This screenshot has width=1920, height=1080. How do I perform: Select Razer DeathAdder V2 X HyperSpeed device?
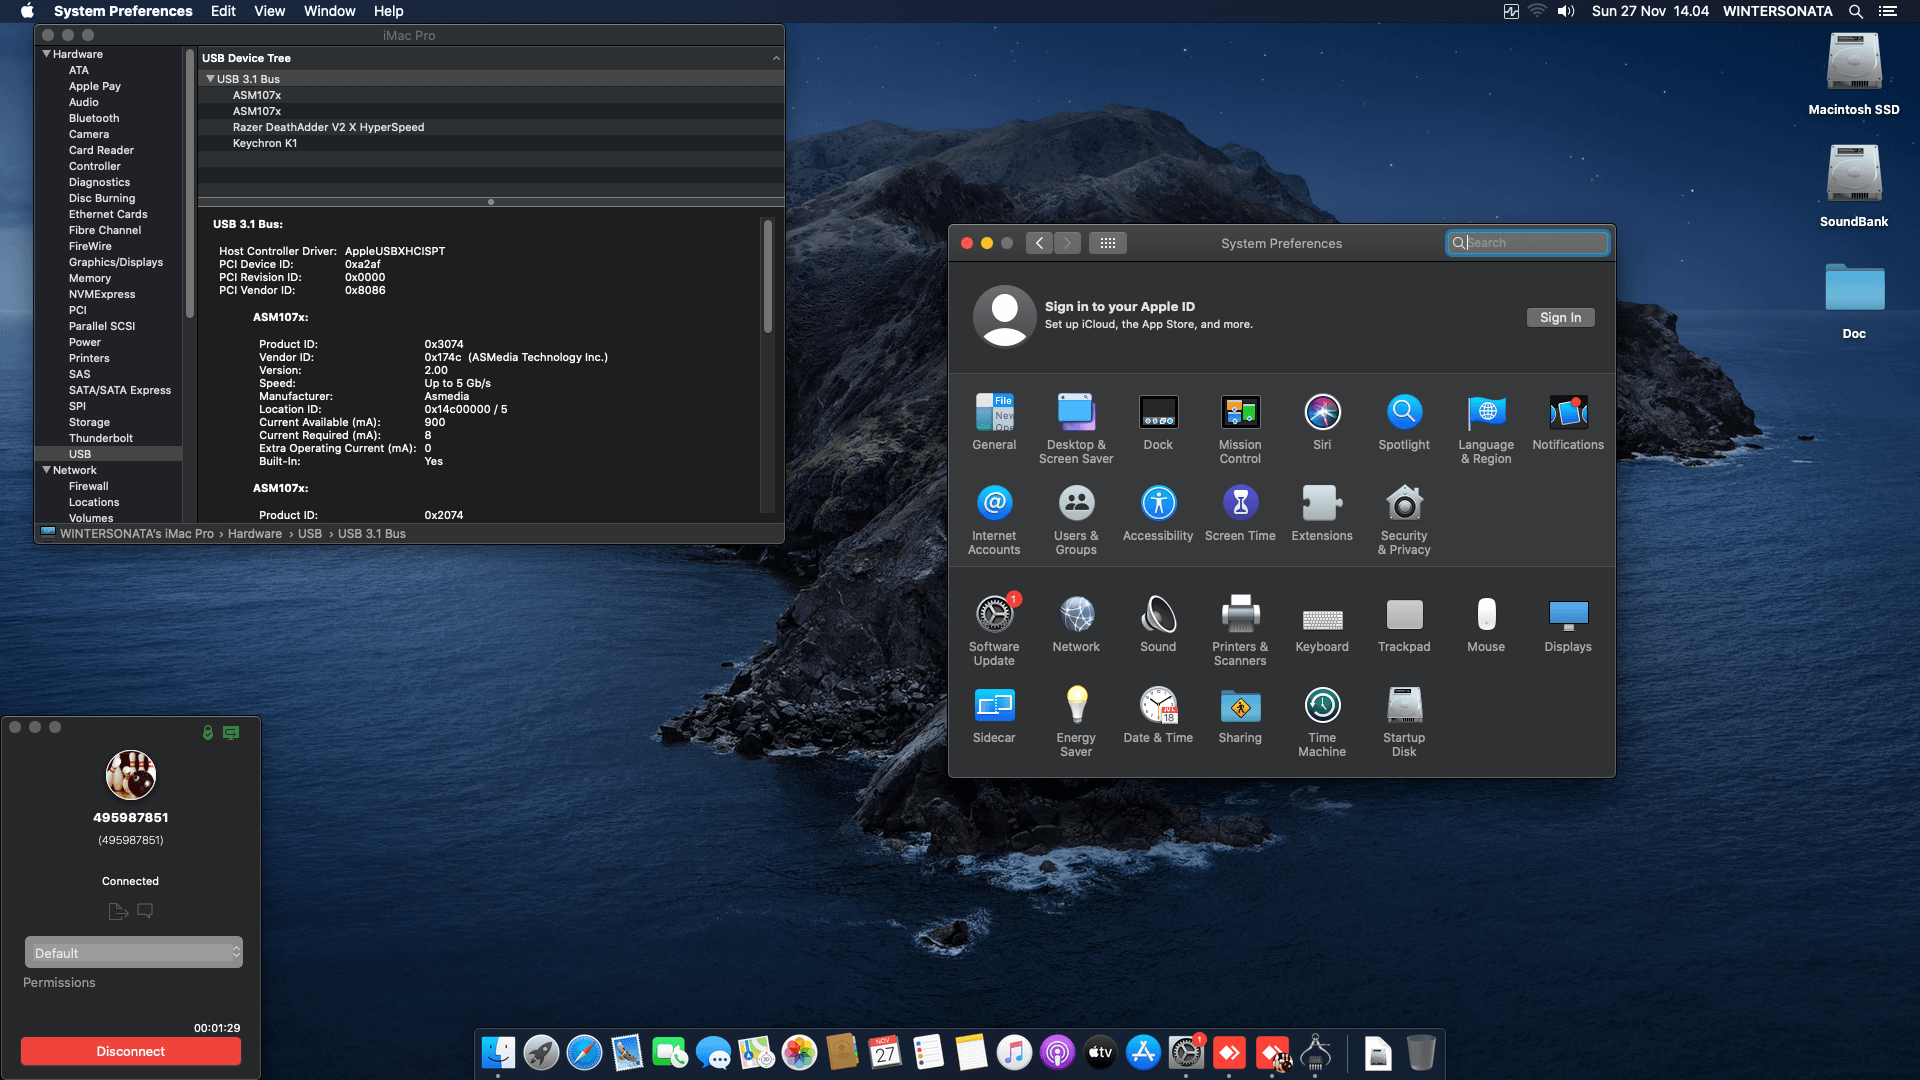pyautogui.click(x=328, y=127)
